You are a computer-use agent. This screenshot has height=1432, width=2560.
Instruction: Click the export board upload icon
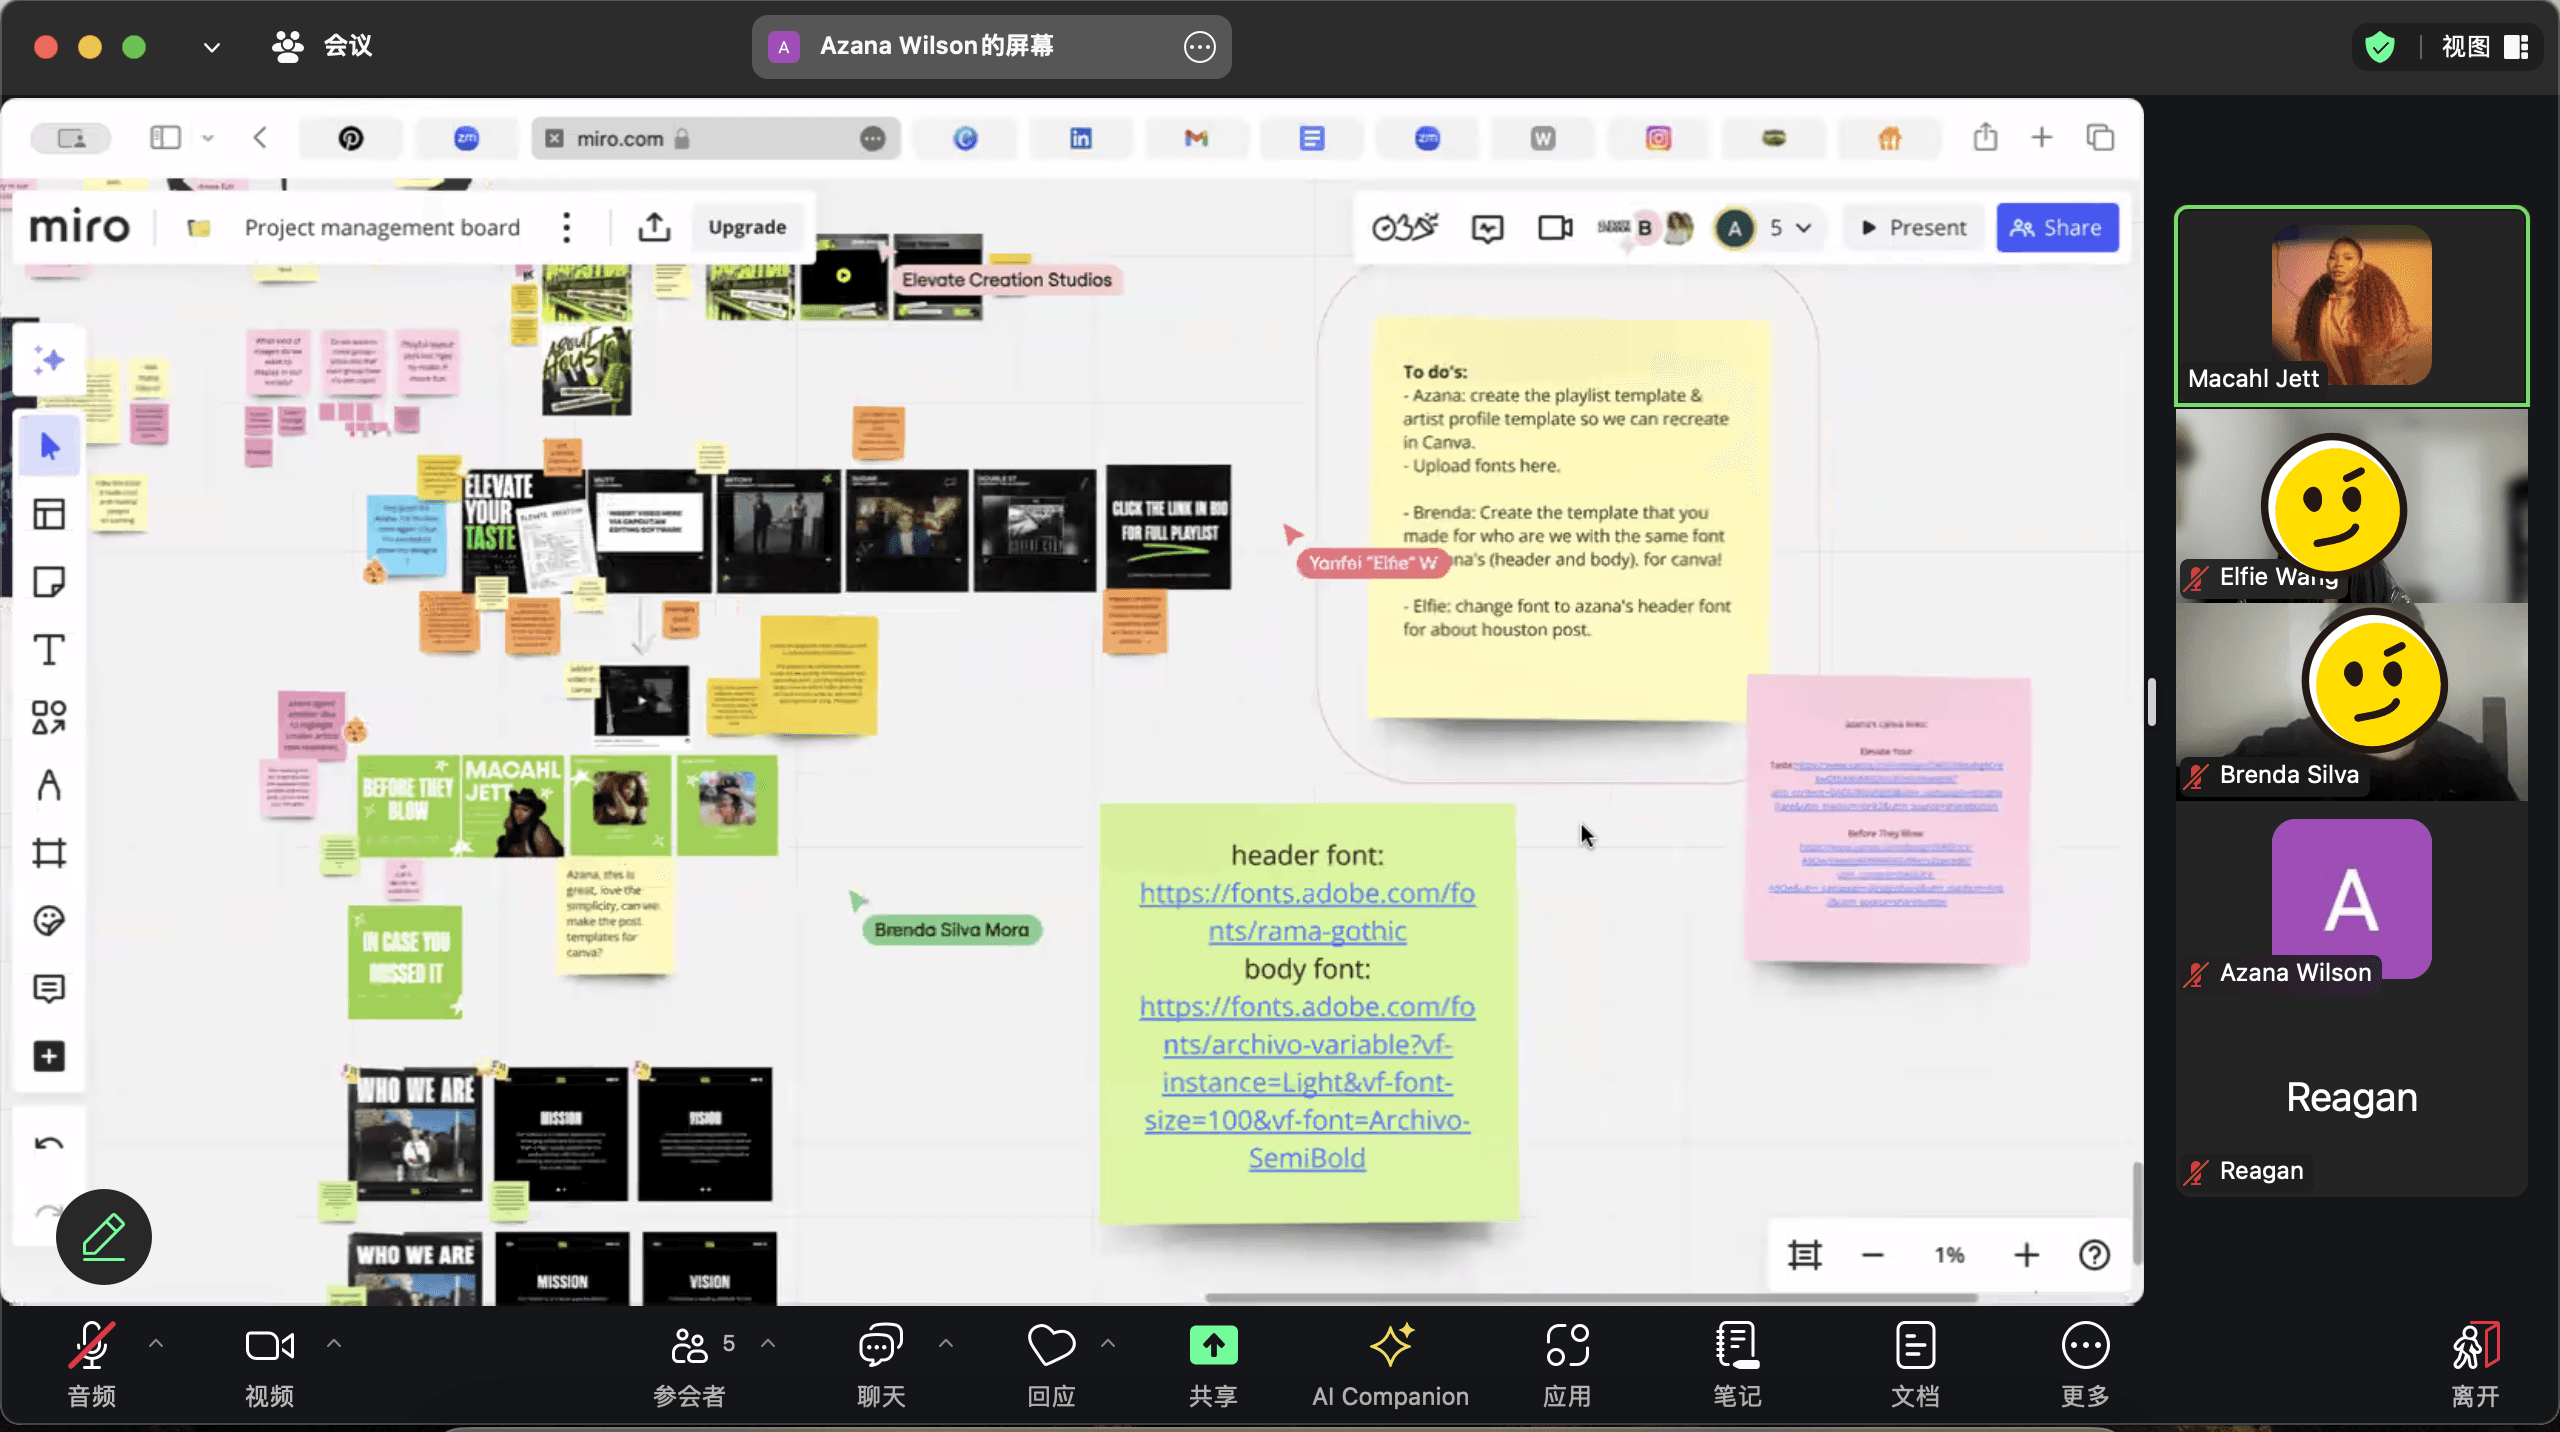click(x=654, y=227)
